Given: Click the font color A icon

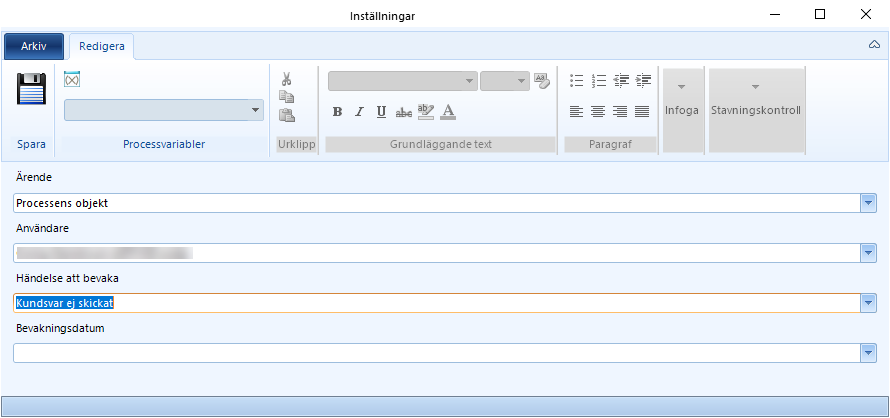Looking at the screenshot, I should [x=448, y=112].
